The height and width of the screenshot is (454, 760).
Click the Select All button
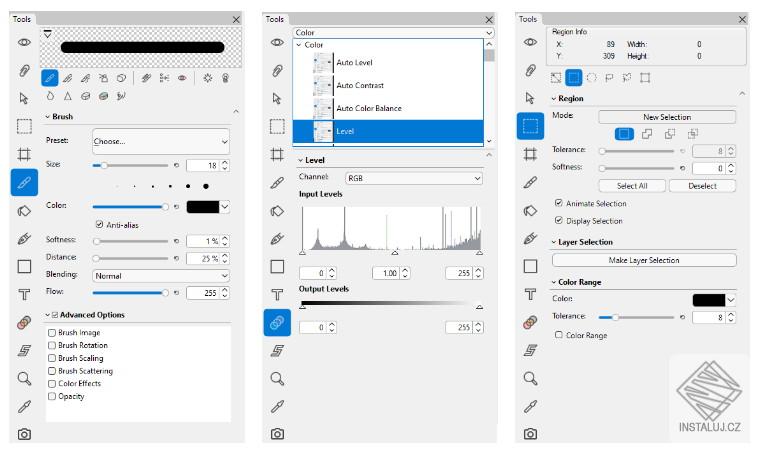pos(632,186)
